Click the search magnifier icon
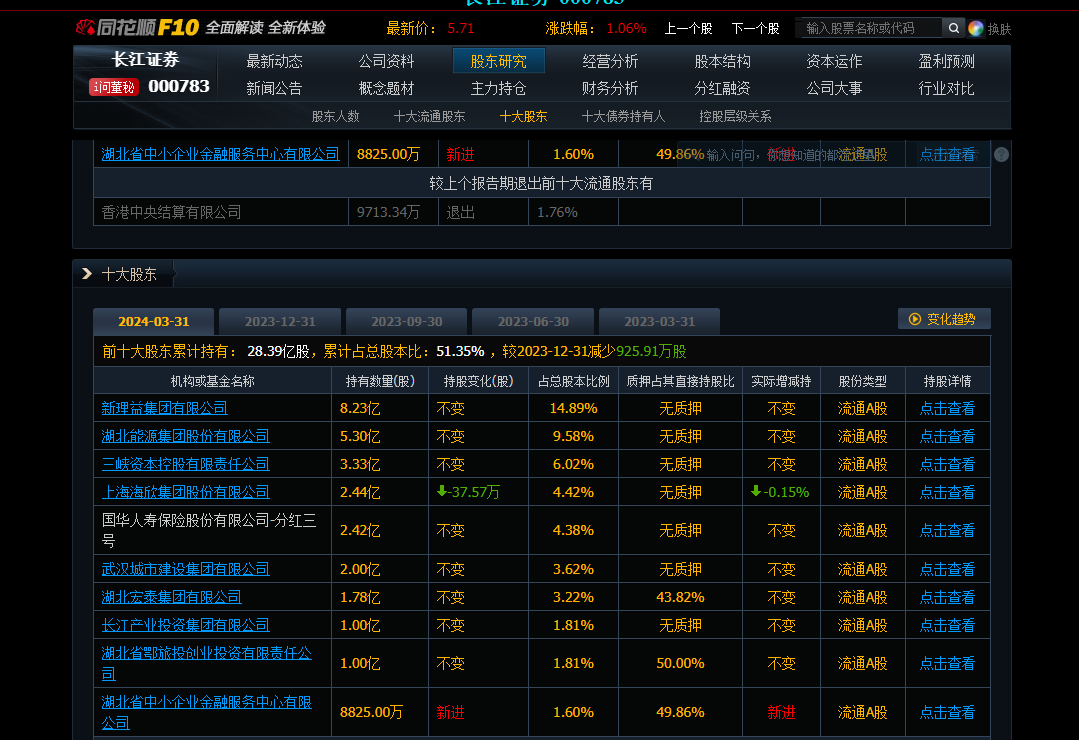1079x740 pixels. coord(953,28)
